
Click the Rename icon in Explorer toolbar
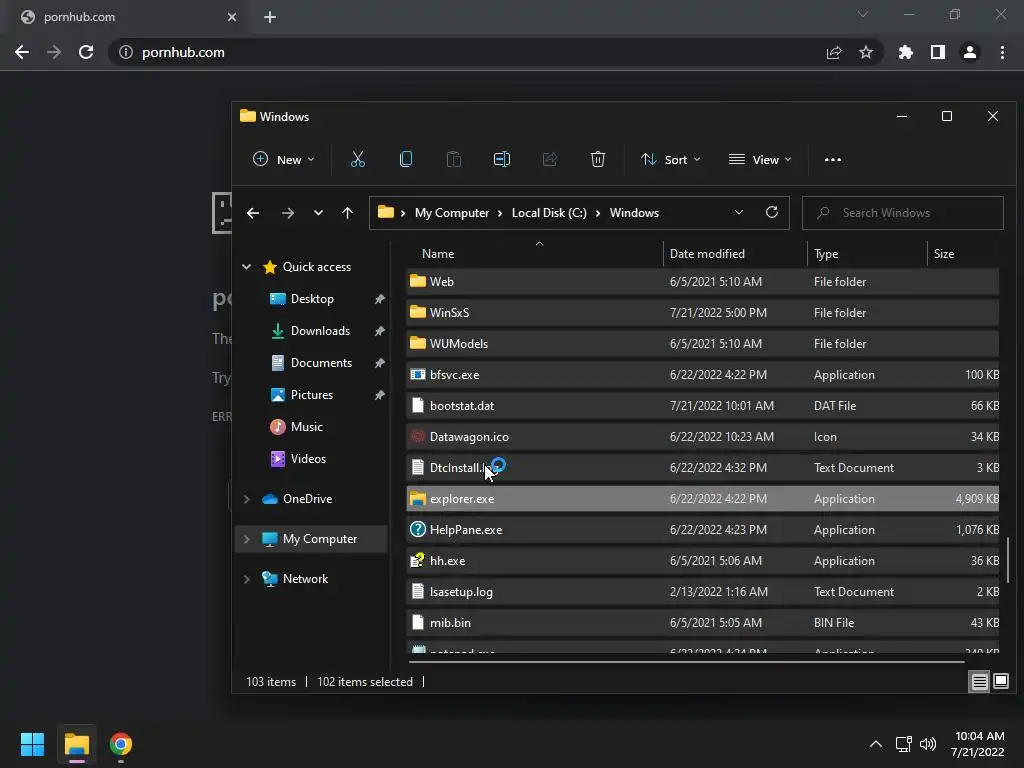pyautogui.click(x=502, y=159)
